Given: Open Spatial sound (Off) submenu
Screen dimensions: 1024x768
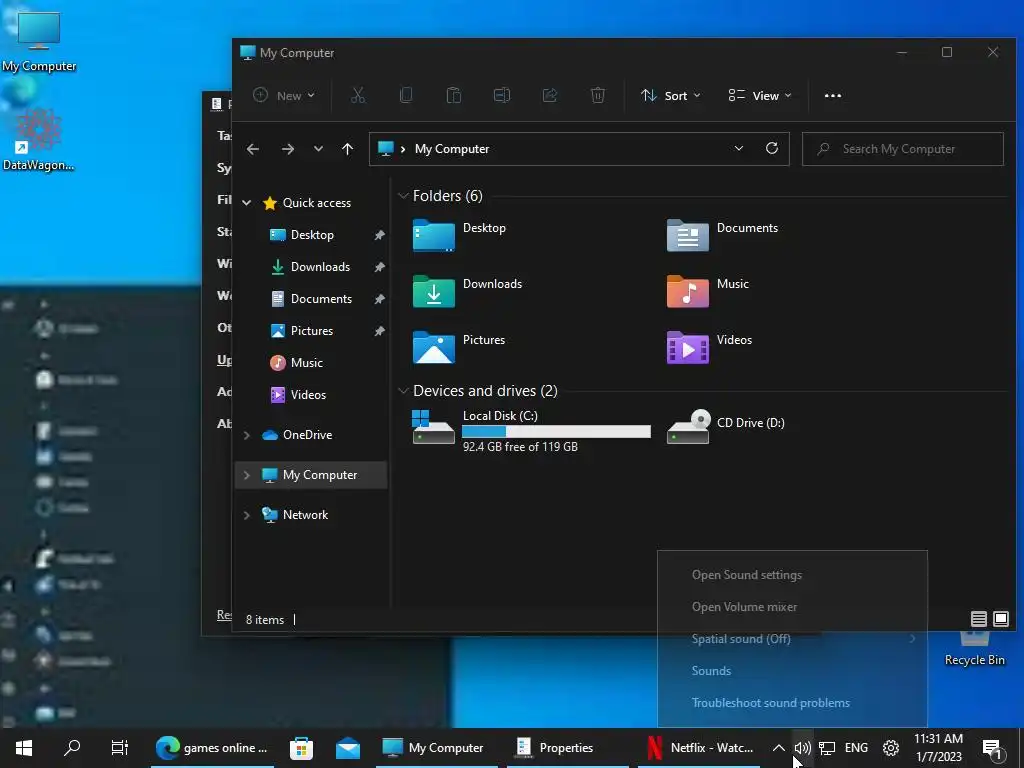Looking at the screenshot, I should tap(792, 639).
